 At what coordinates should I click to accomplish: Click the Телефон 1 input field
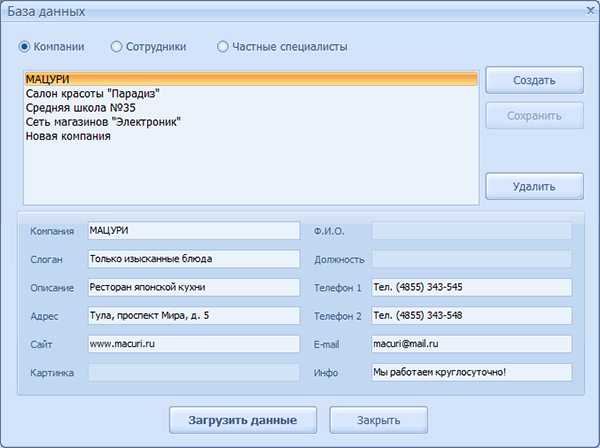[x=471, y=287]
